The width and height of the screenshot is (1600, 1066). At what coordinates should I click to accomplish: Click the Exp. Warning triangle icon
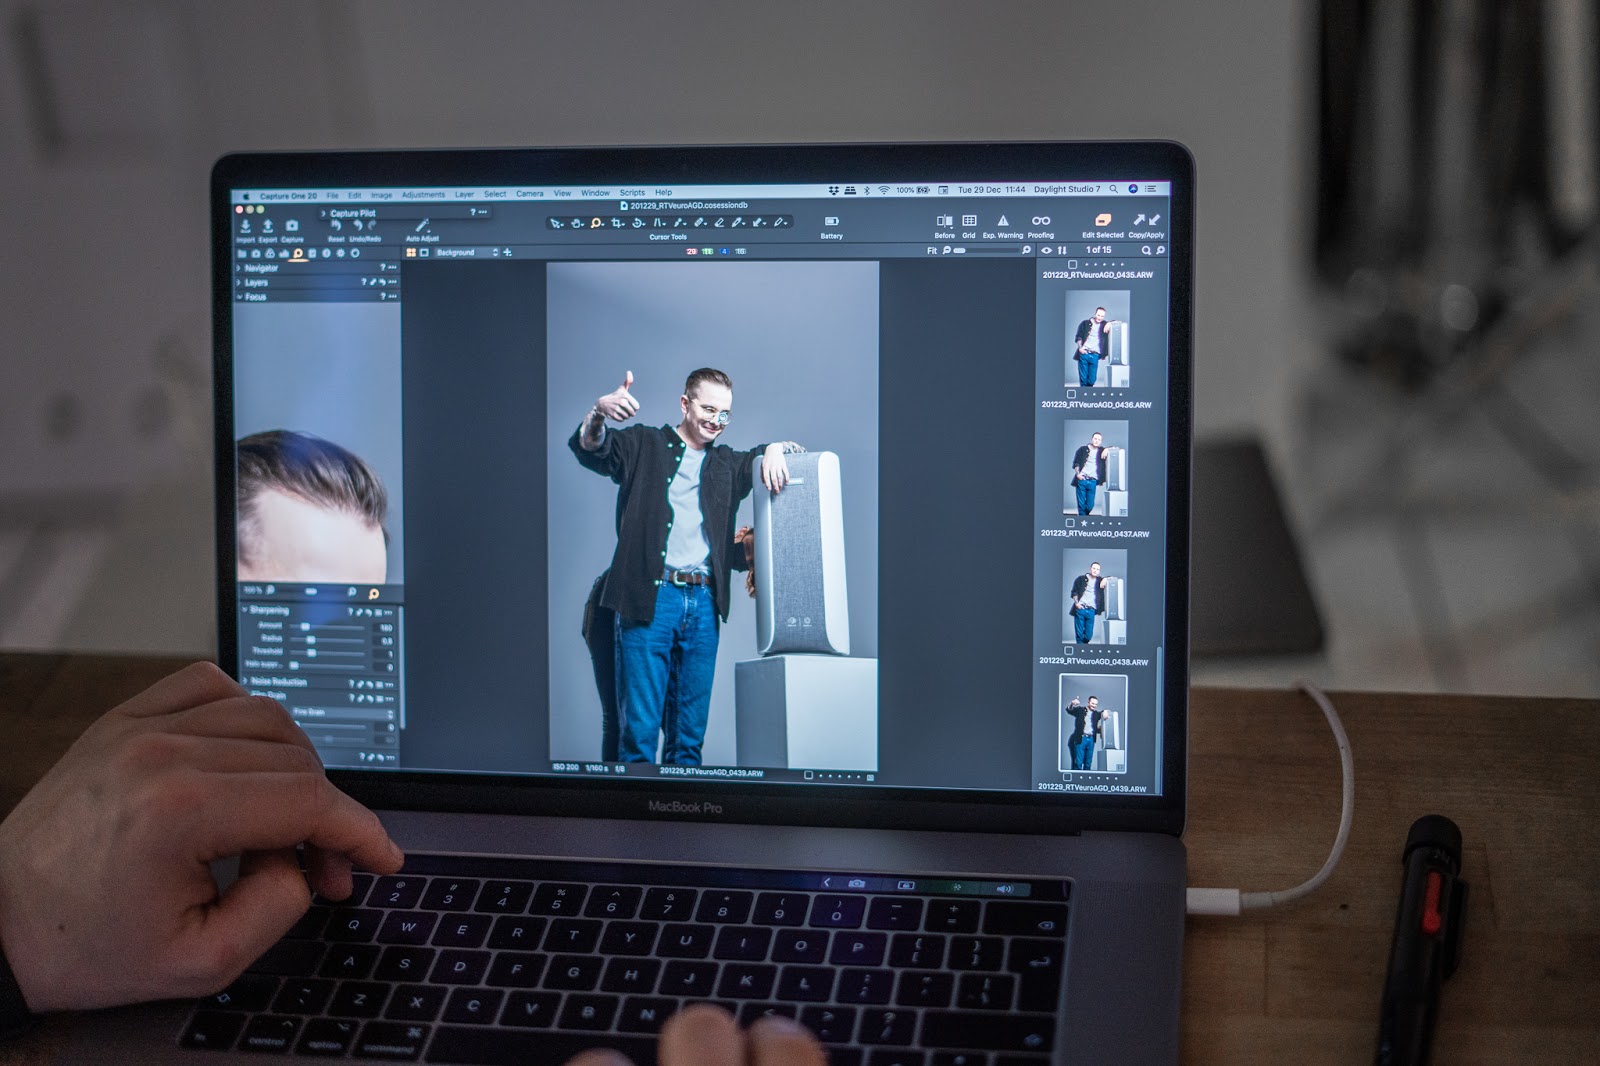point(1003,221)
